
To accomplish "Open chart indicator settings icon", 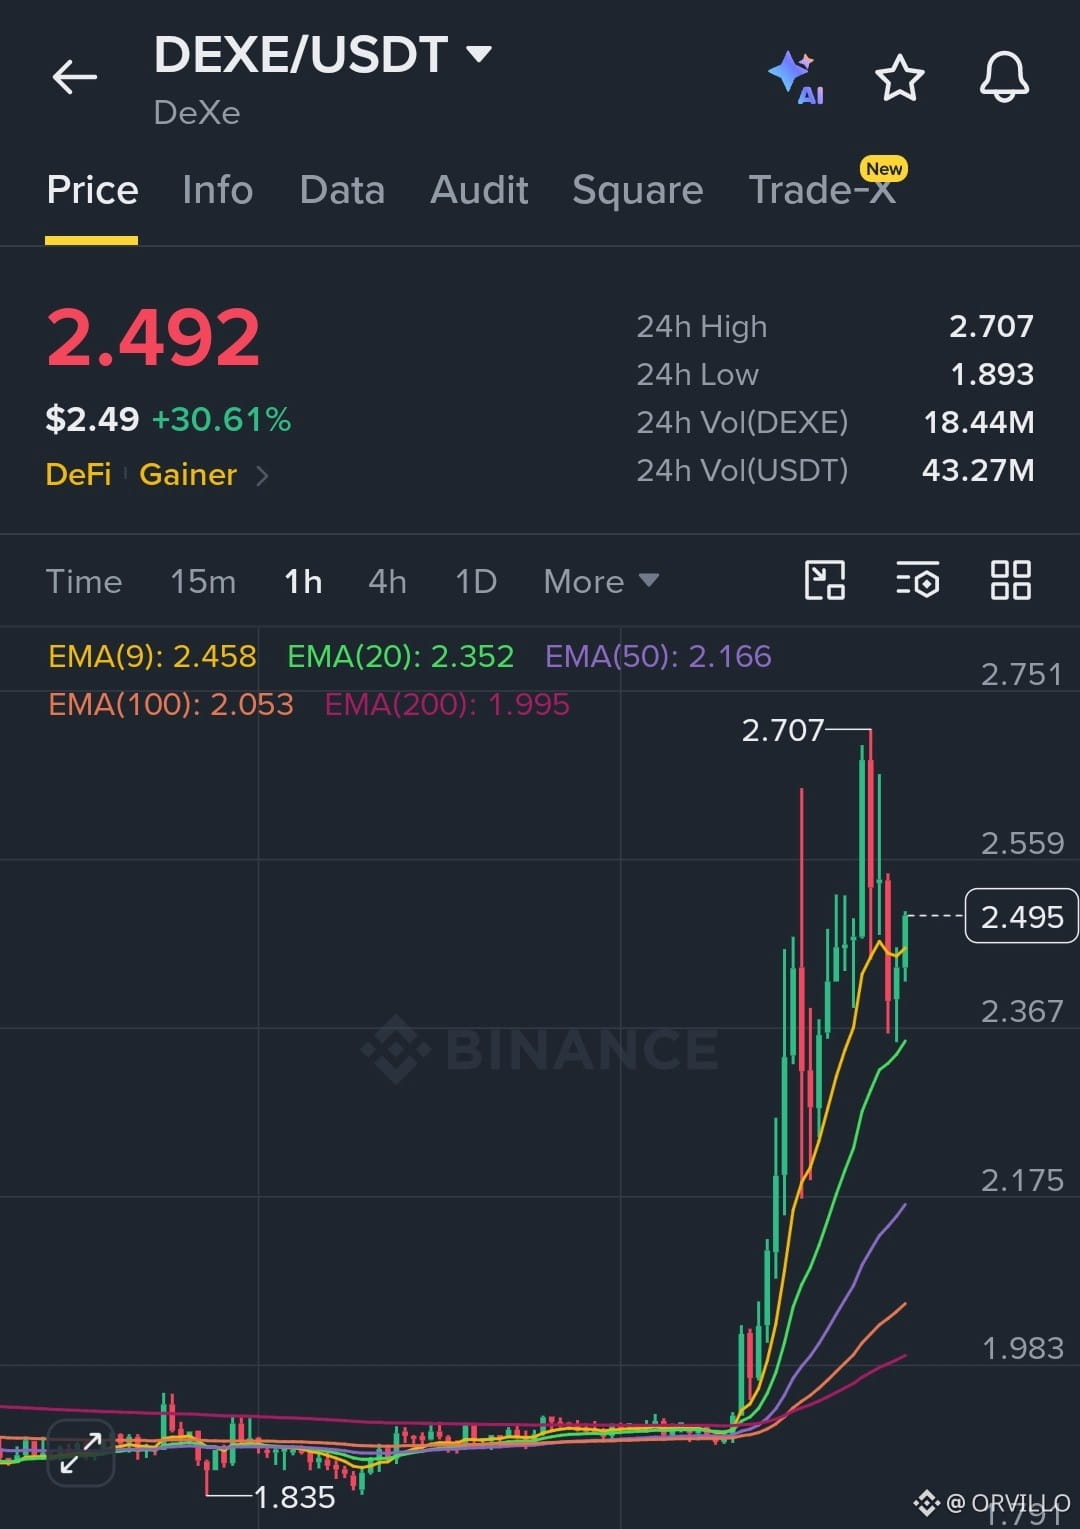I will point(917,580).
